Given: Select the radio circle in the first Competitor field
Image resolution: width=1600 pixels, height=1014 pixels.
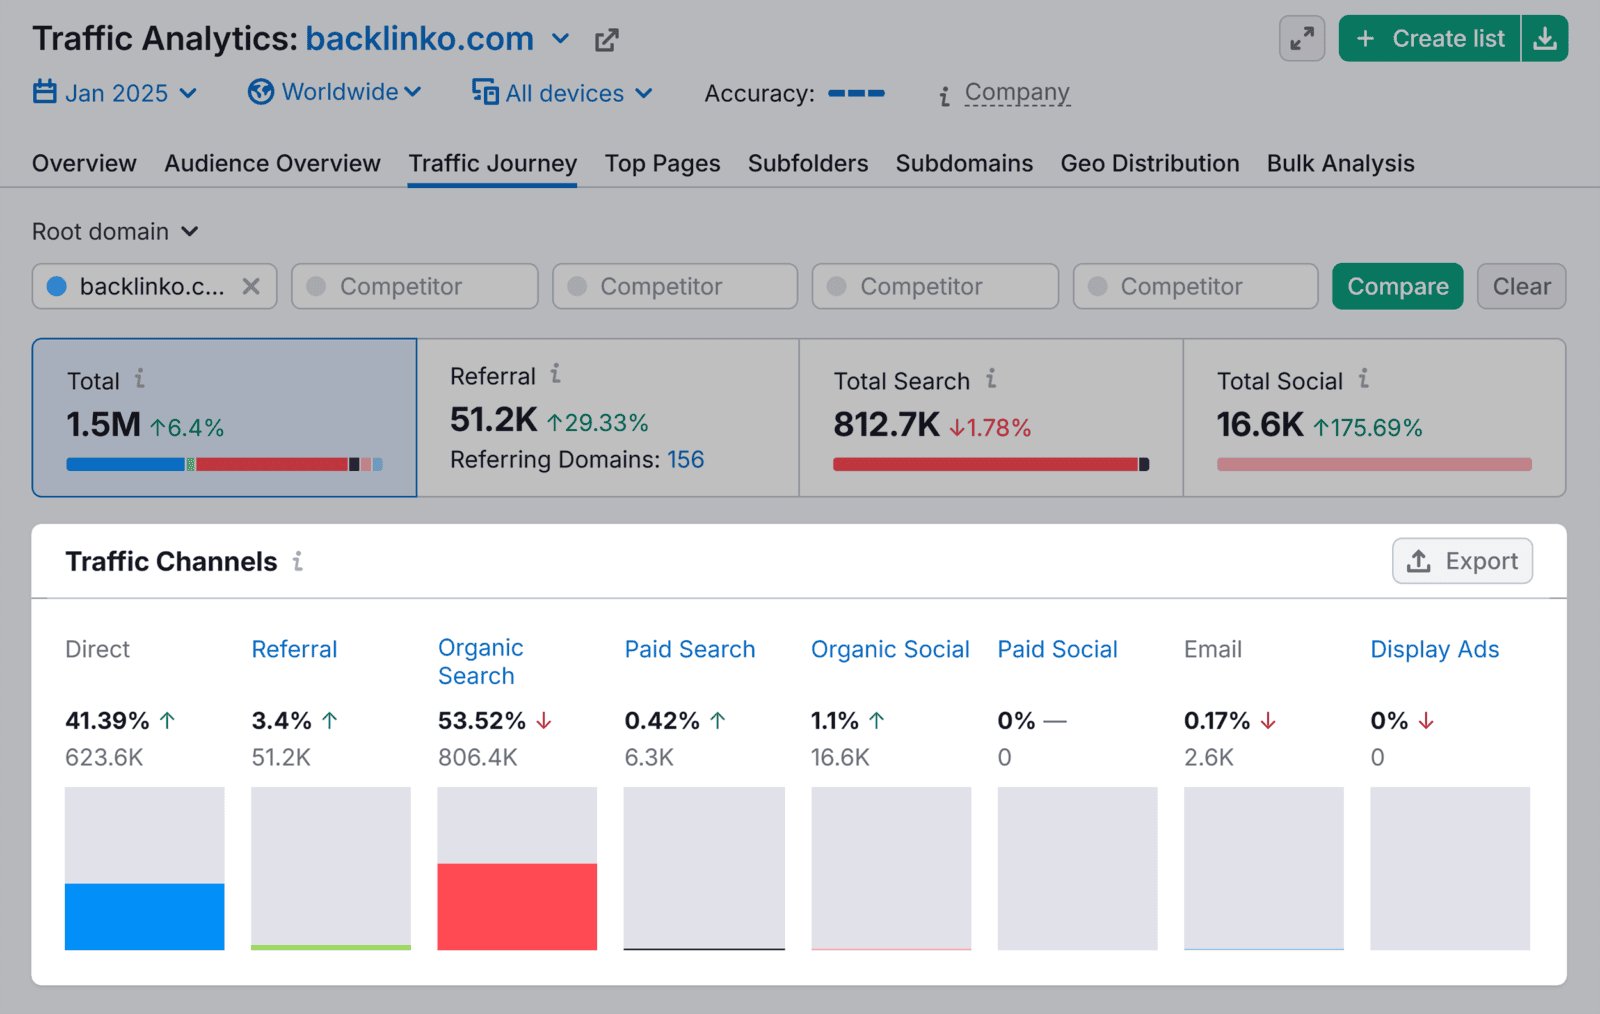Looking at the screenshot, I should tap(317, 286).
